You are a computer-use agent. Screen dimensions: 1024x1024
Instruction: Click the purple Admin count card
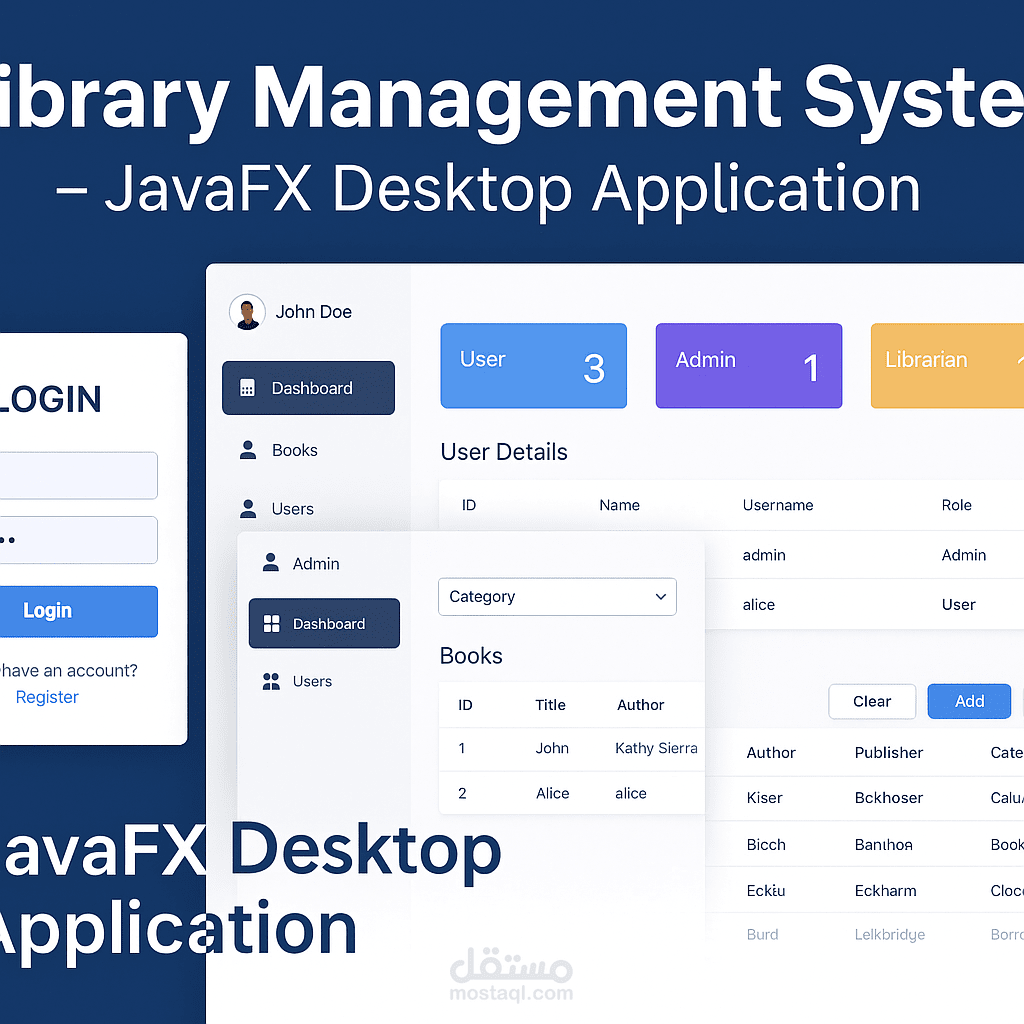(748, 366)
